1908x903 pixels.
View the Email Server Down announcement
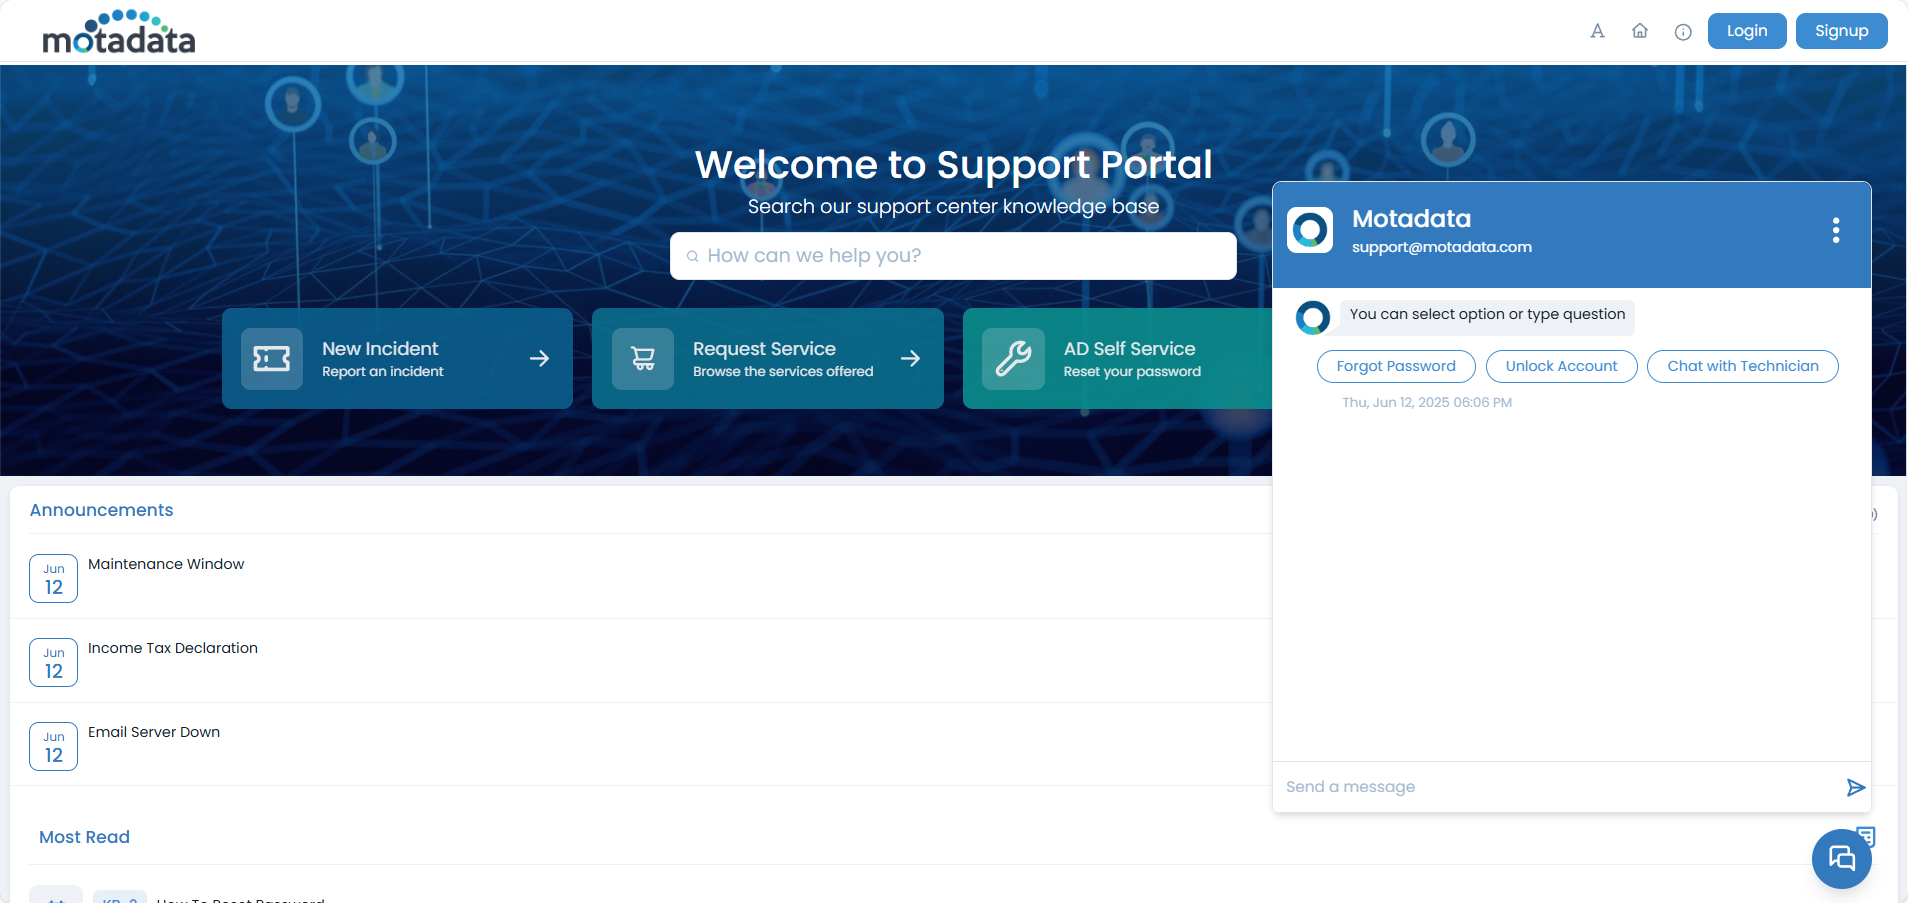(x=154, y=732)
